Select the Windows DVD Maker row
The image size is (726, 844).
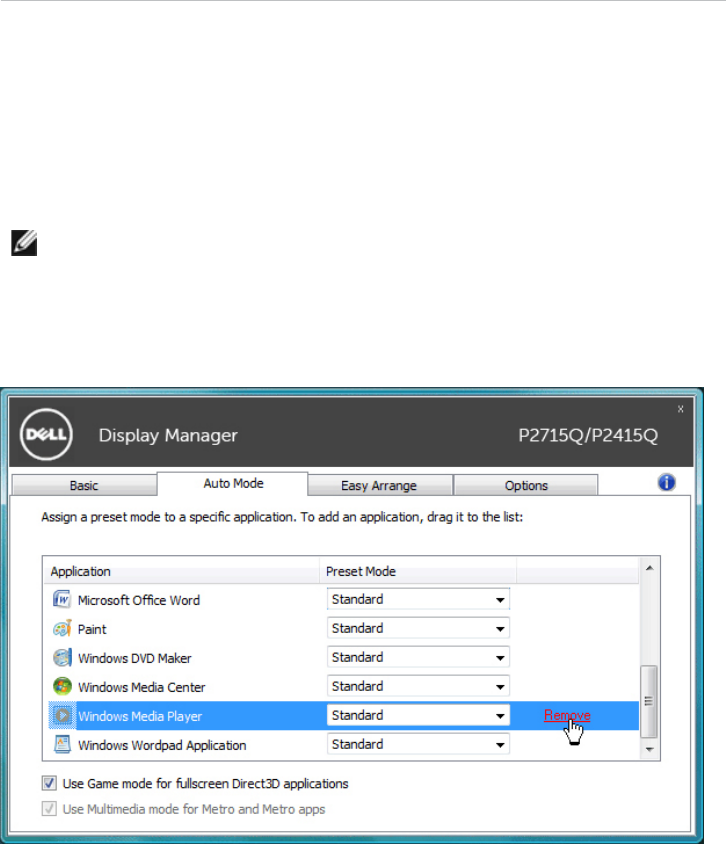click(x=341, y=657)
